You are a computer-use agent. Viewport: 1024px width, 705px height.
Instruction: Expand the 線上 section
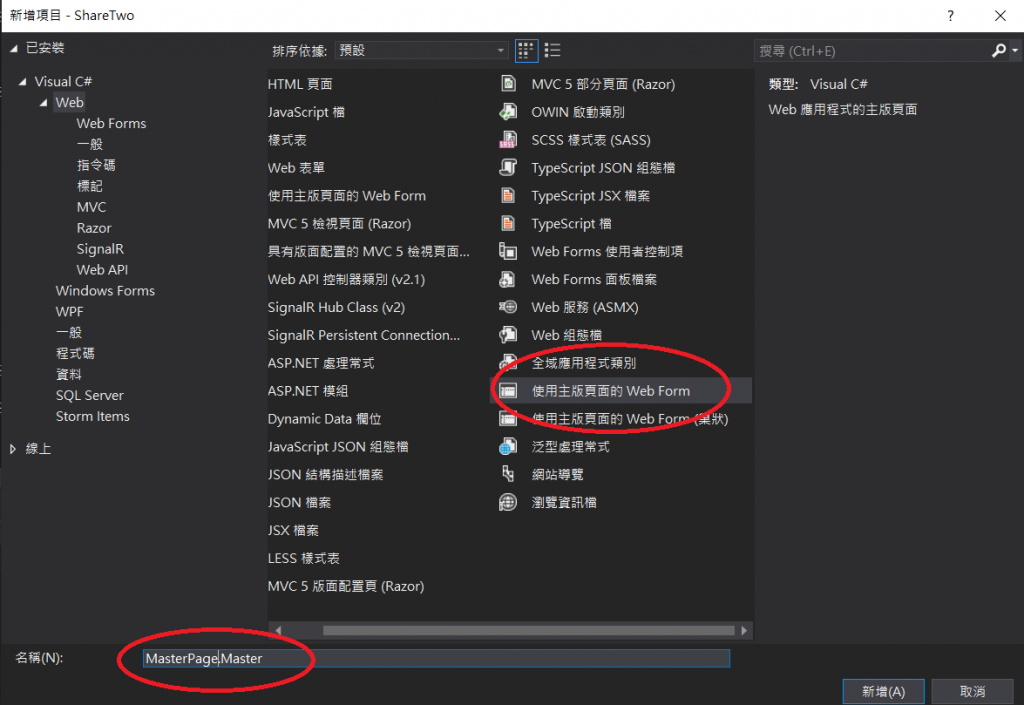(13, 448)
